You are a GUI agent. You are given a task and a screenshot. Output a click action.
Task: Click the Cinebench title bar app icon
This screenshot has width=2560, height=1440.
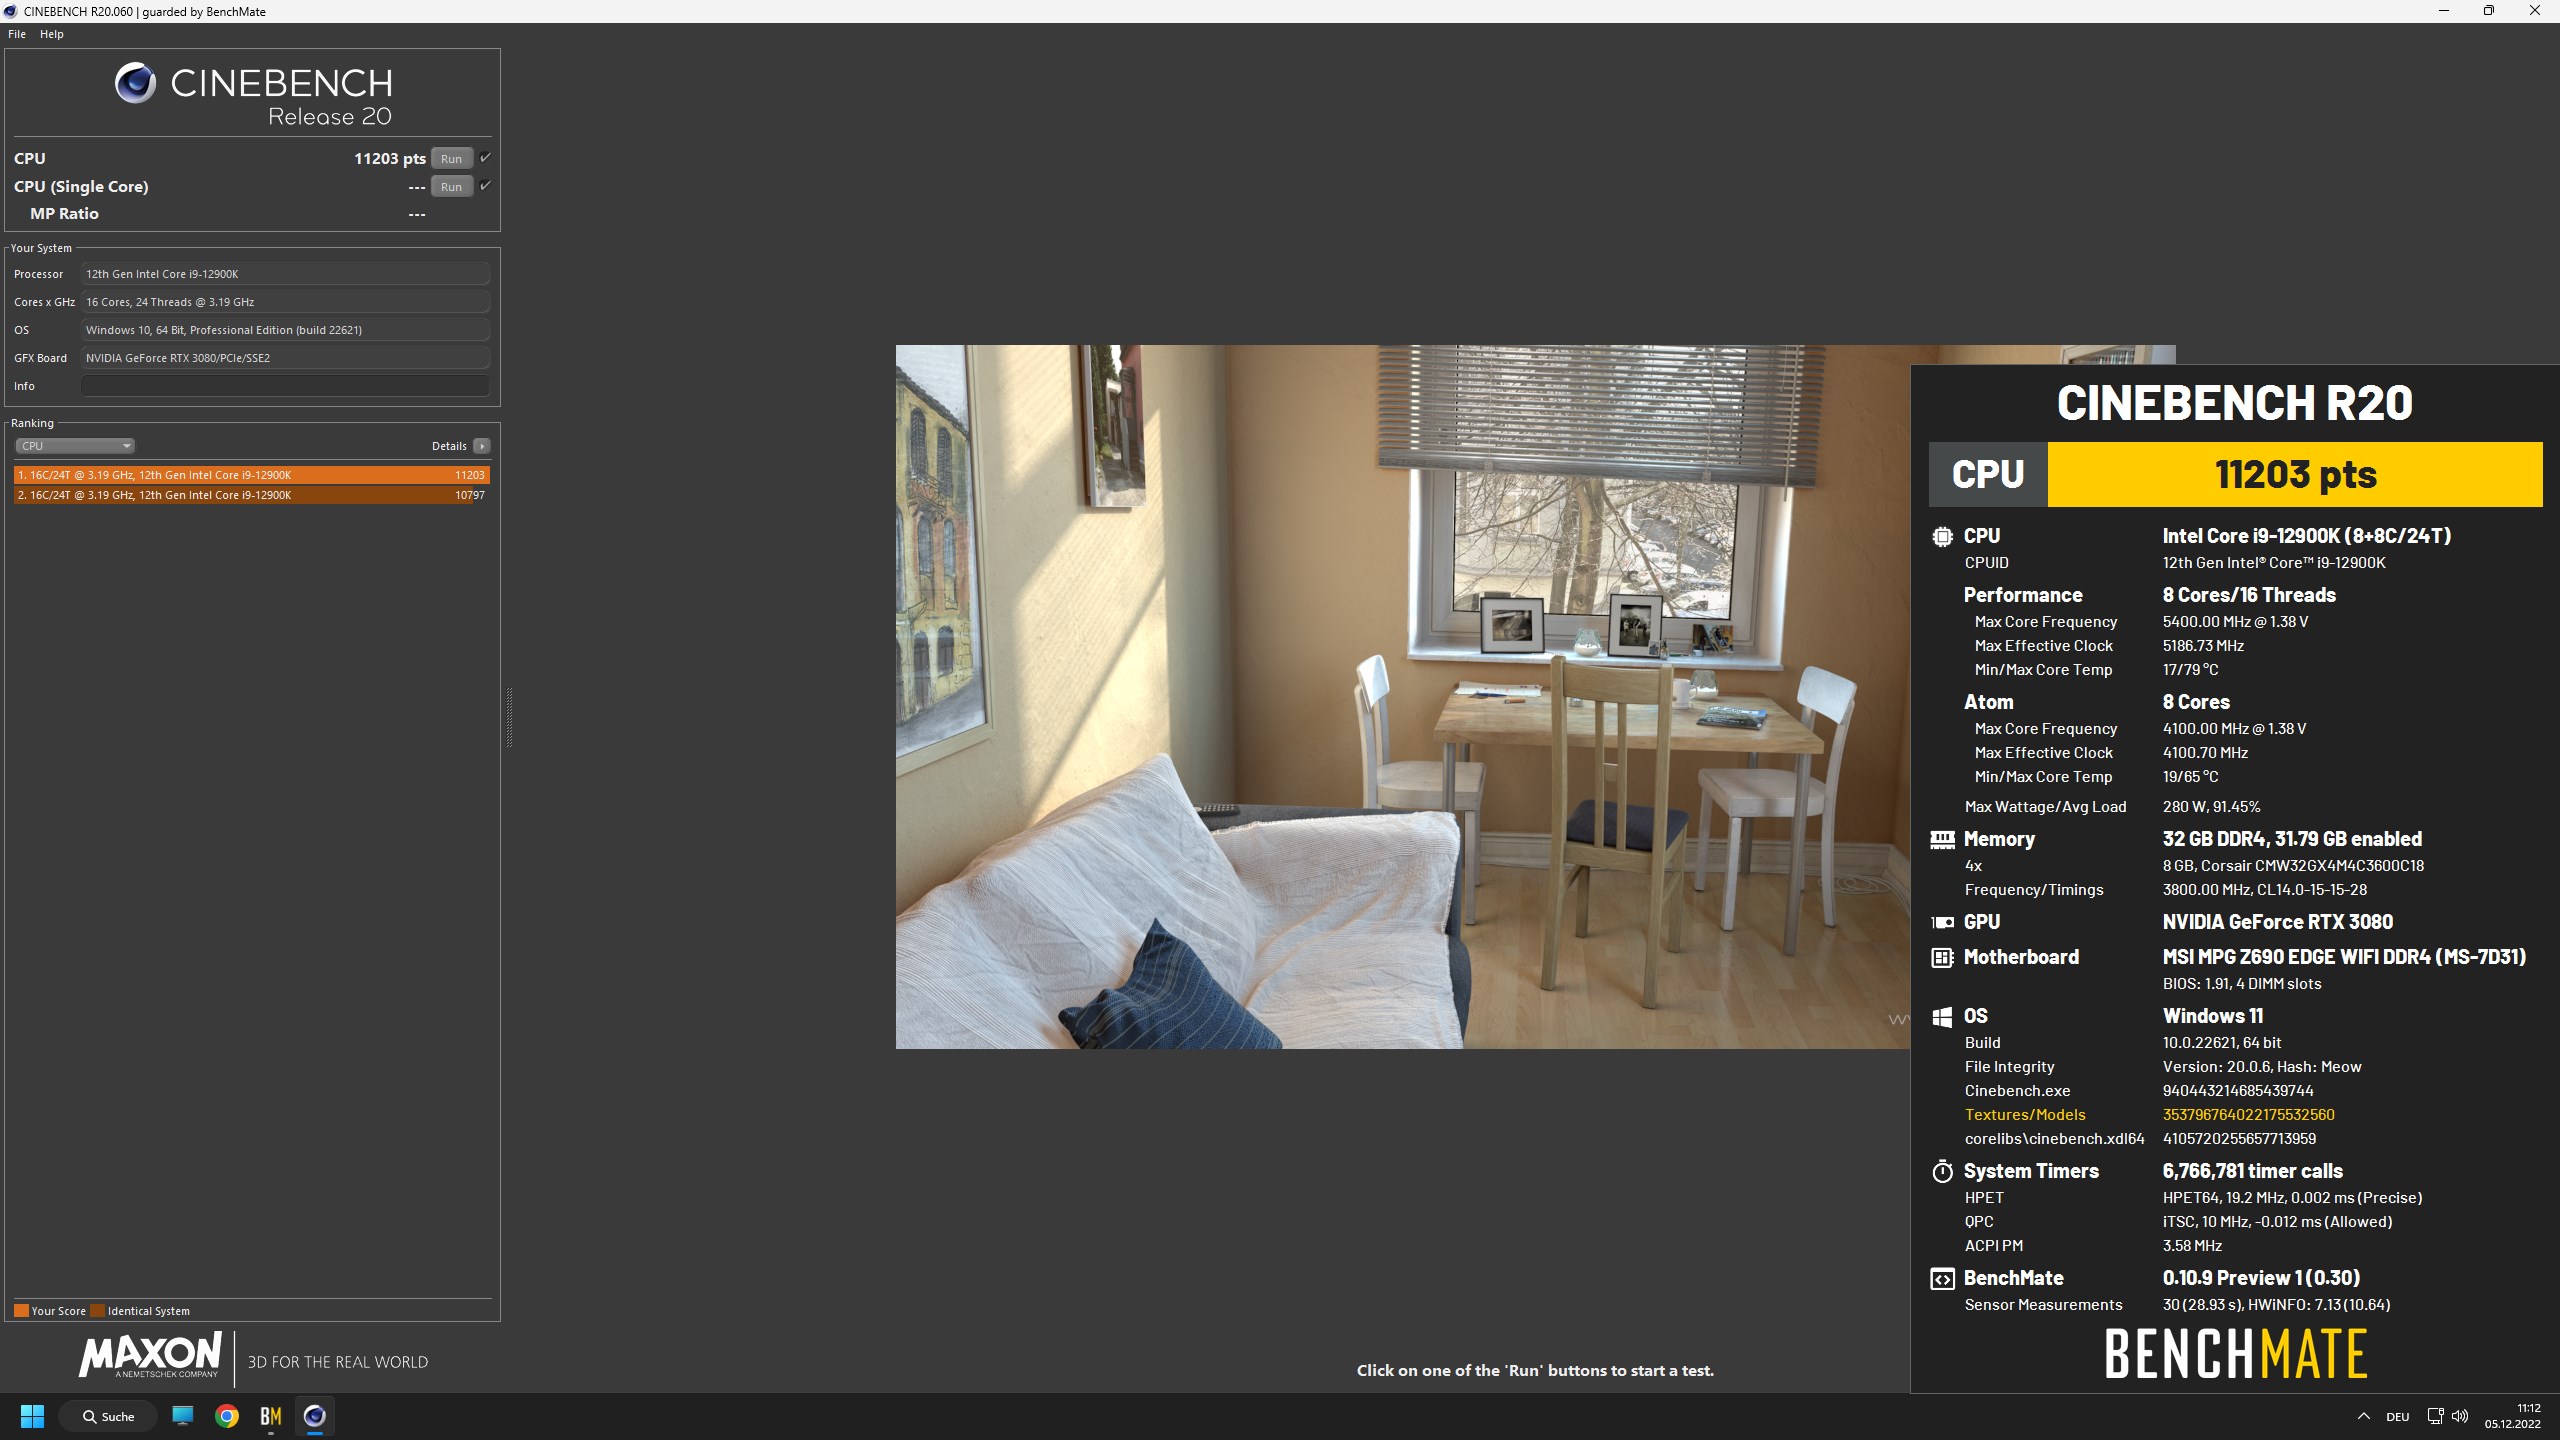click(x=11, y=11)
